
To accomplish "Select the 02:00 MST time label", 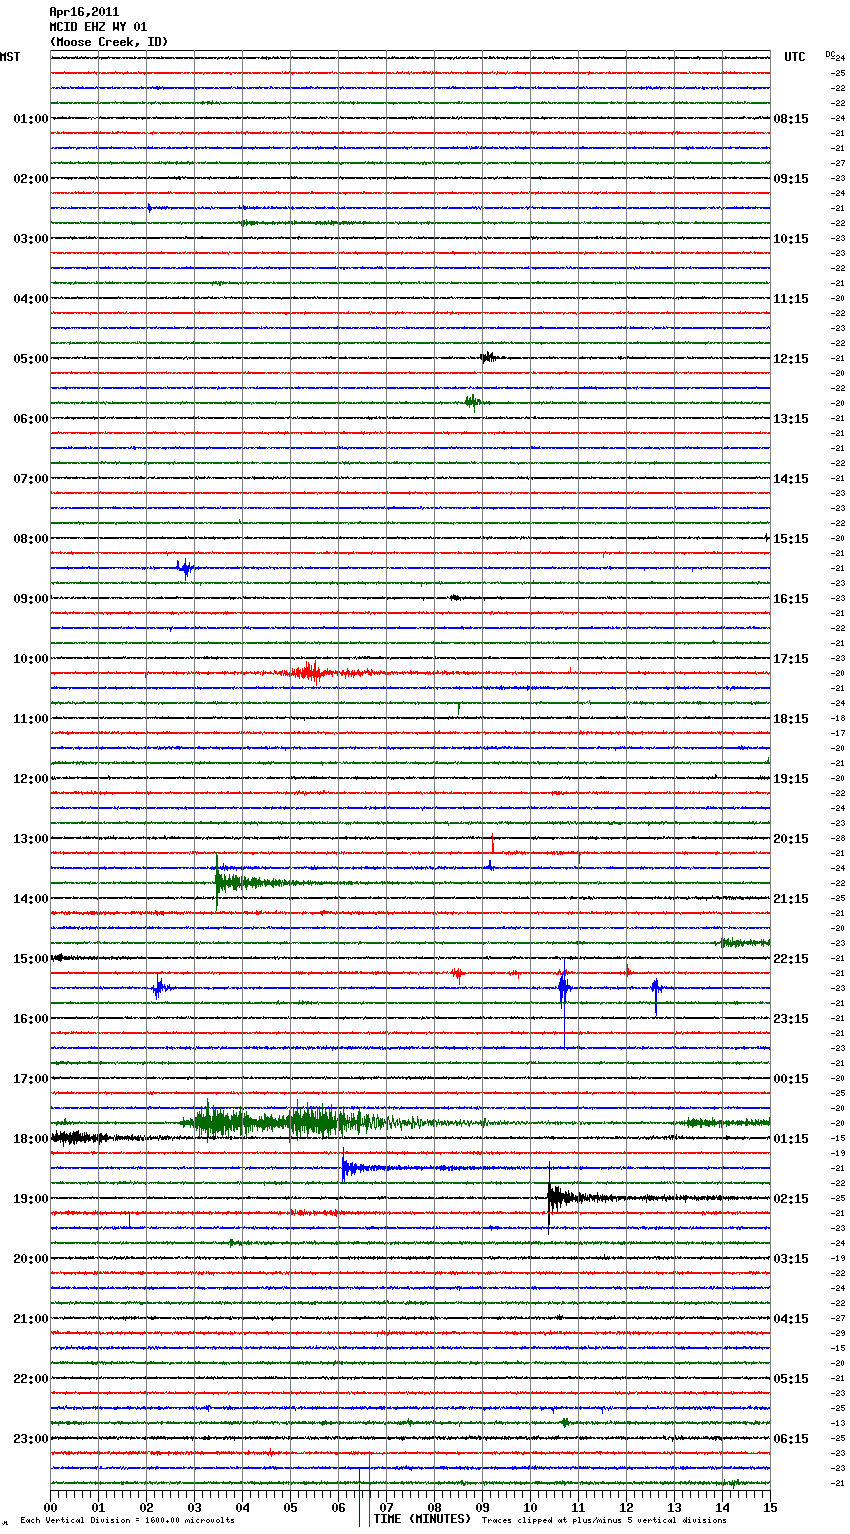I will (x=31, y=179).
